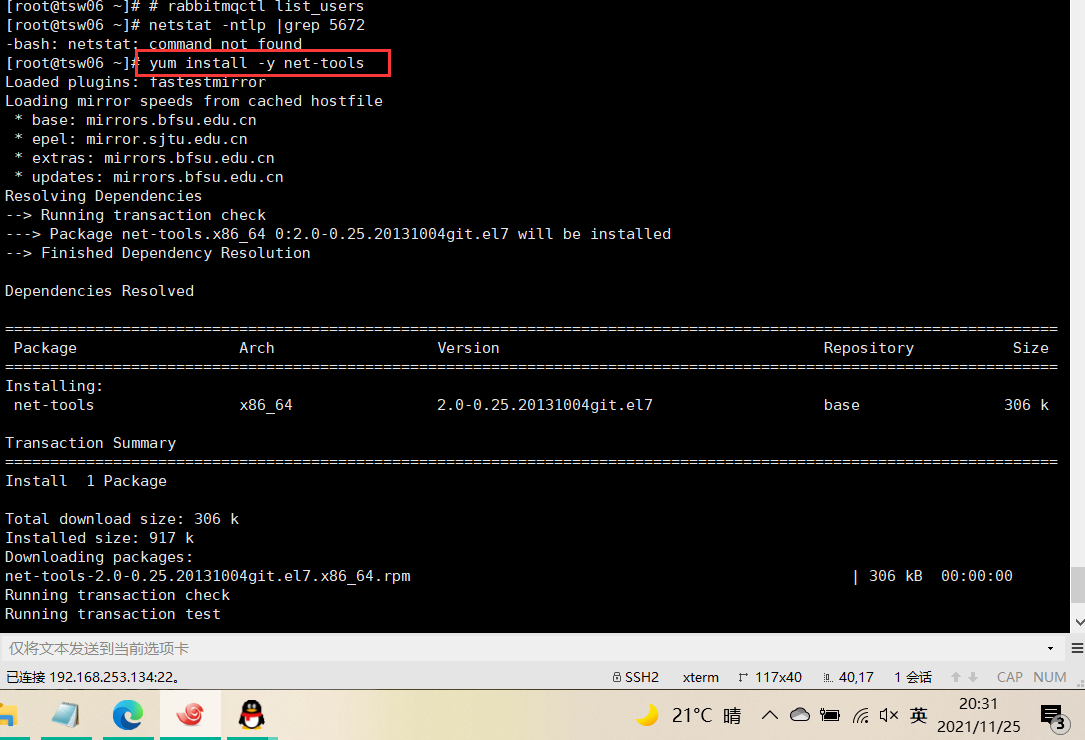Click the 'base' repository cell
The height and width of the screenshot is (740, 1085).
(x=841, y=405)
